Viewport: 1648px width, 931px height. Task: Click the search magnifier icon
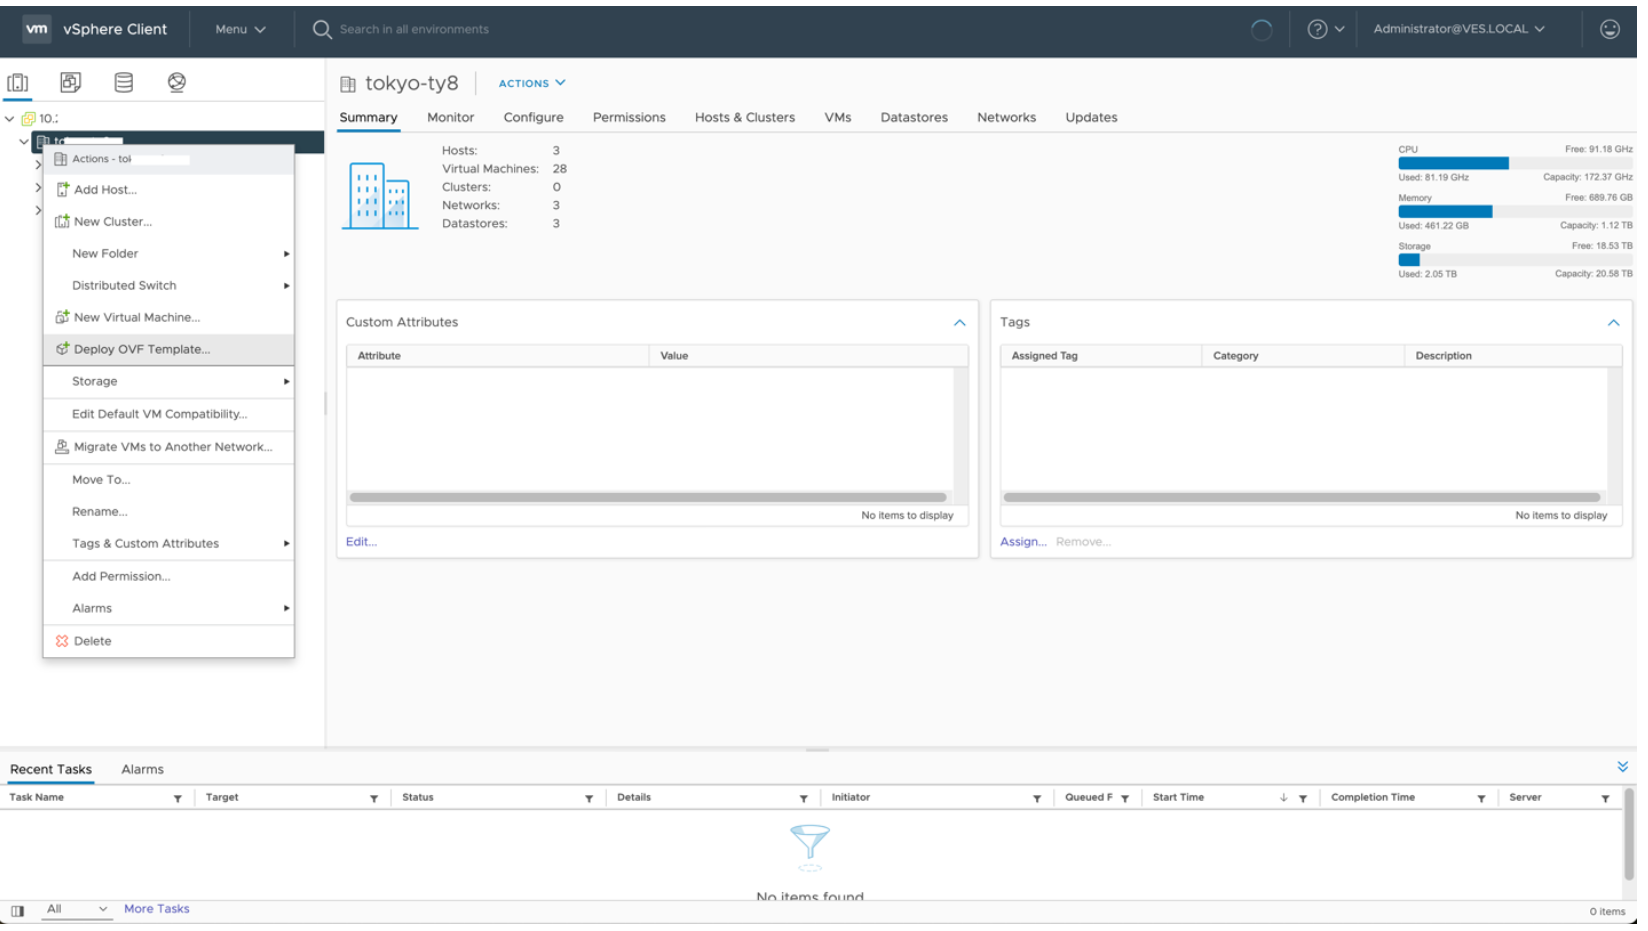tap(320, 29)
